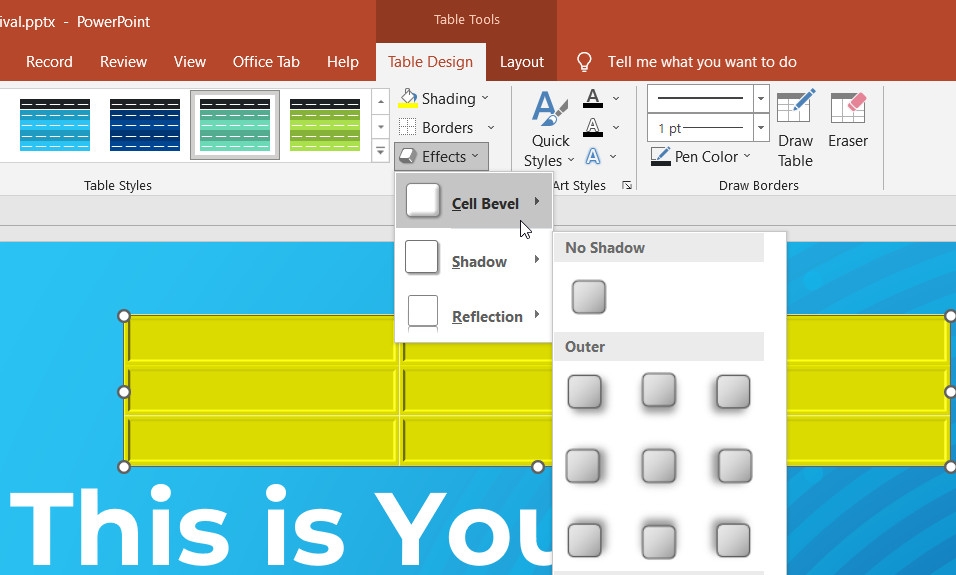Choose the No Shadow preset
Screen dimensions: 956x575
588,296
